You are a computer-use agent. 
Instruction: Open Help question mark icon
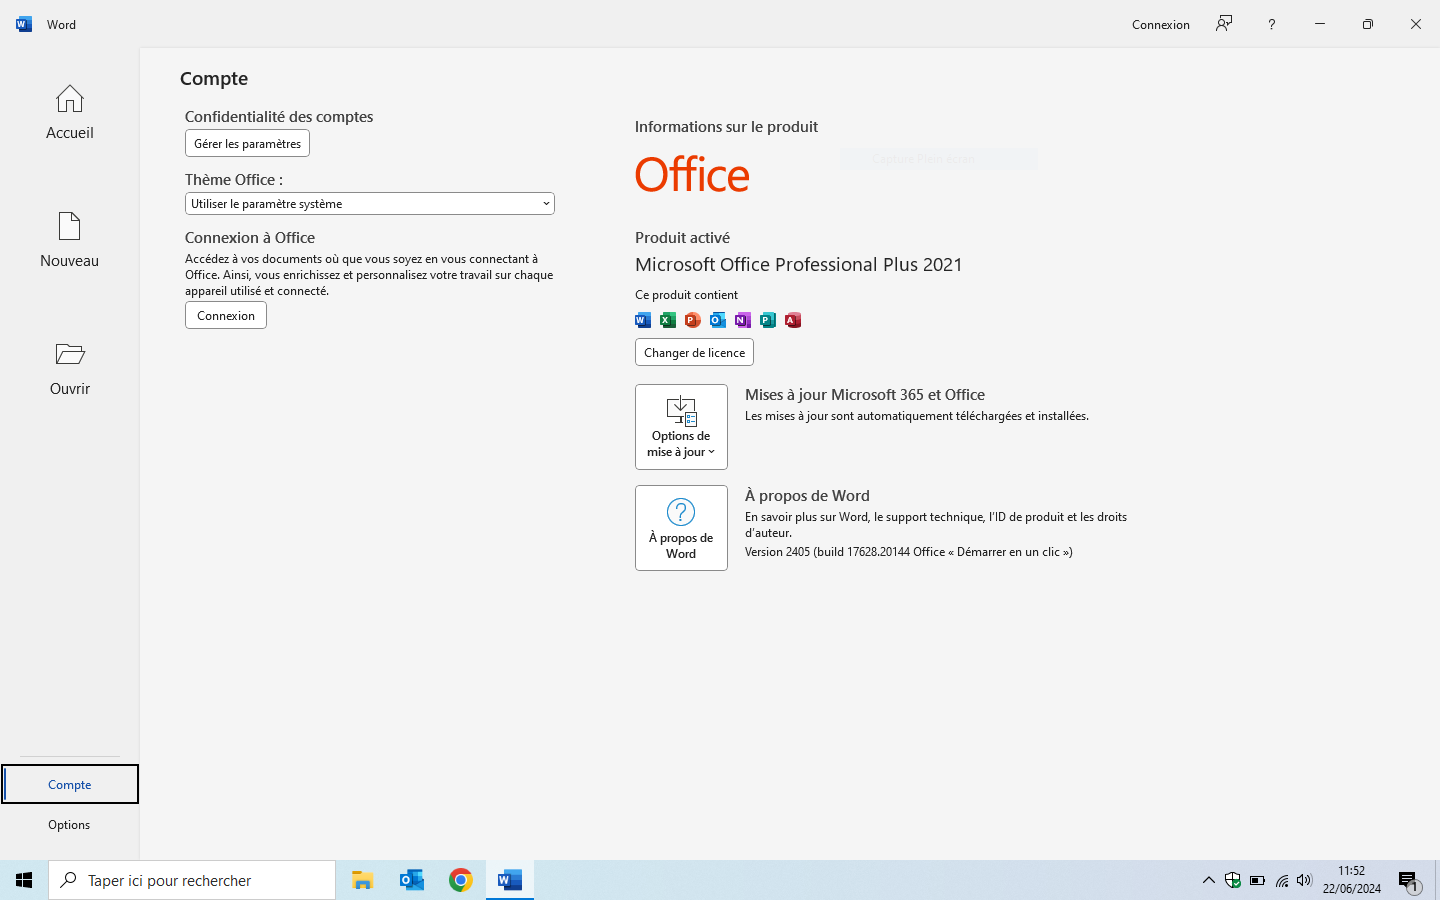click(x=1271, y=24)
